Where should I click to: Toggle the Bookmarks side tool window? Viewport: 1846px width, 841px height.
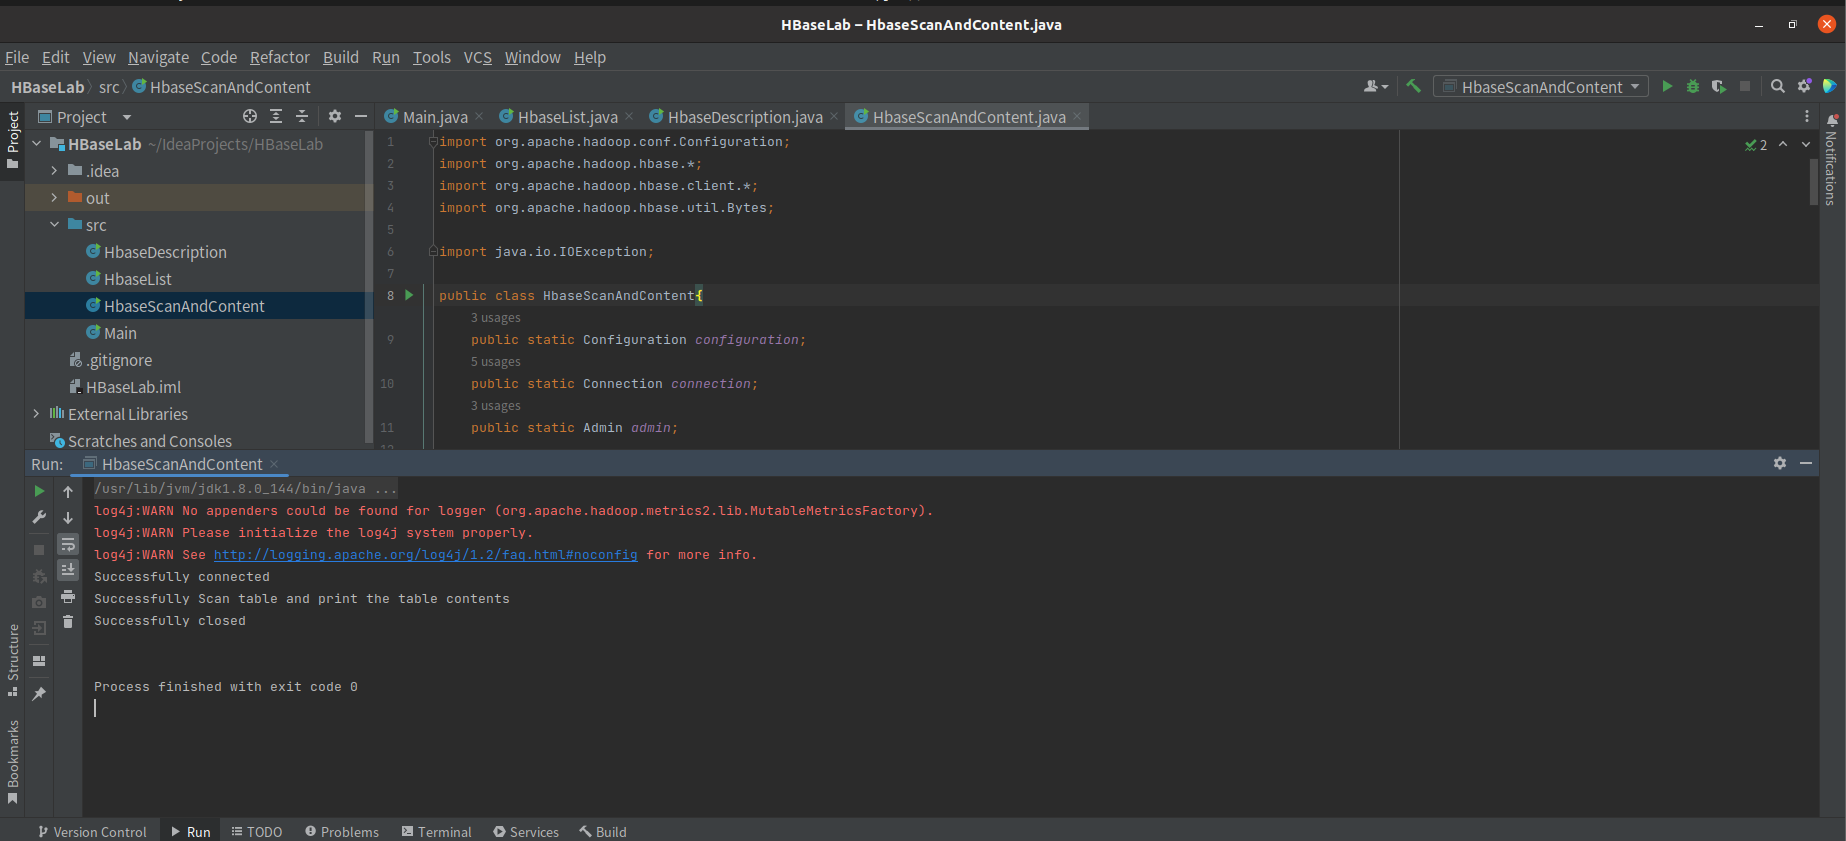[13, 762]
